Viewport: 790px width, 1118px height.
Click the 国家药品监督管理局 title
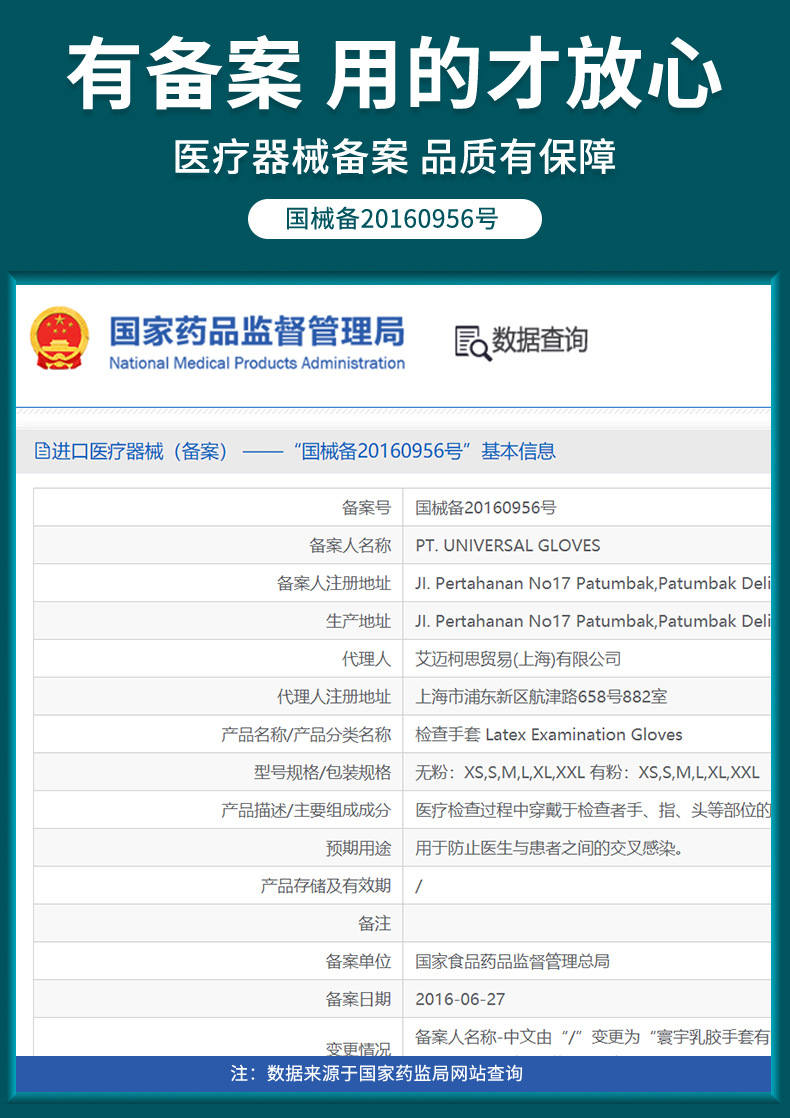click(x=257, y=332)
